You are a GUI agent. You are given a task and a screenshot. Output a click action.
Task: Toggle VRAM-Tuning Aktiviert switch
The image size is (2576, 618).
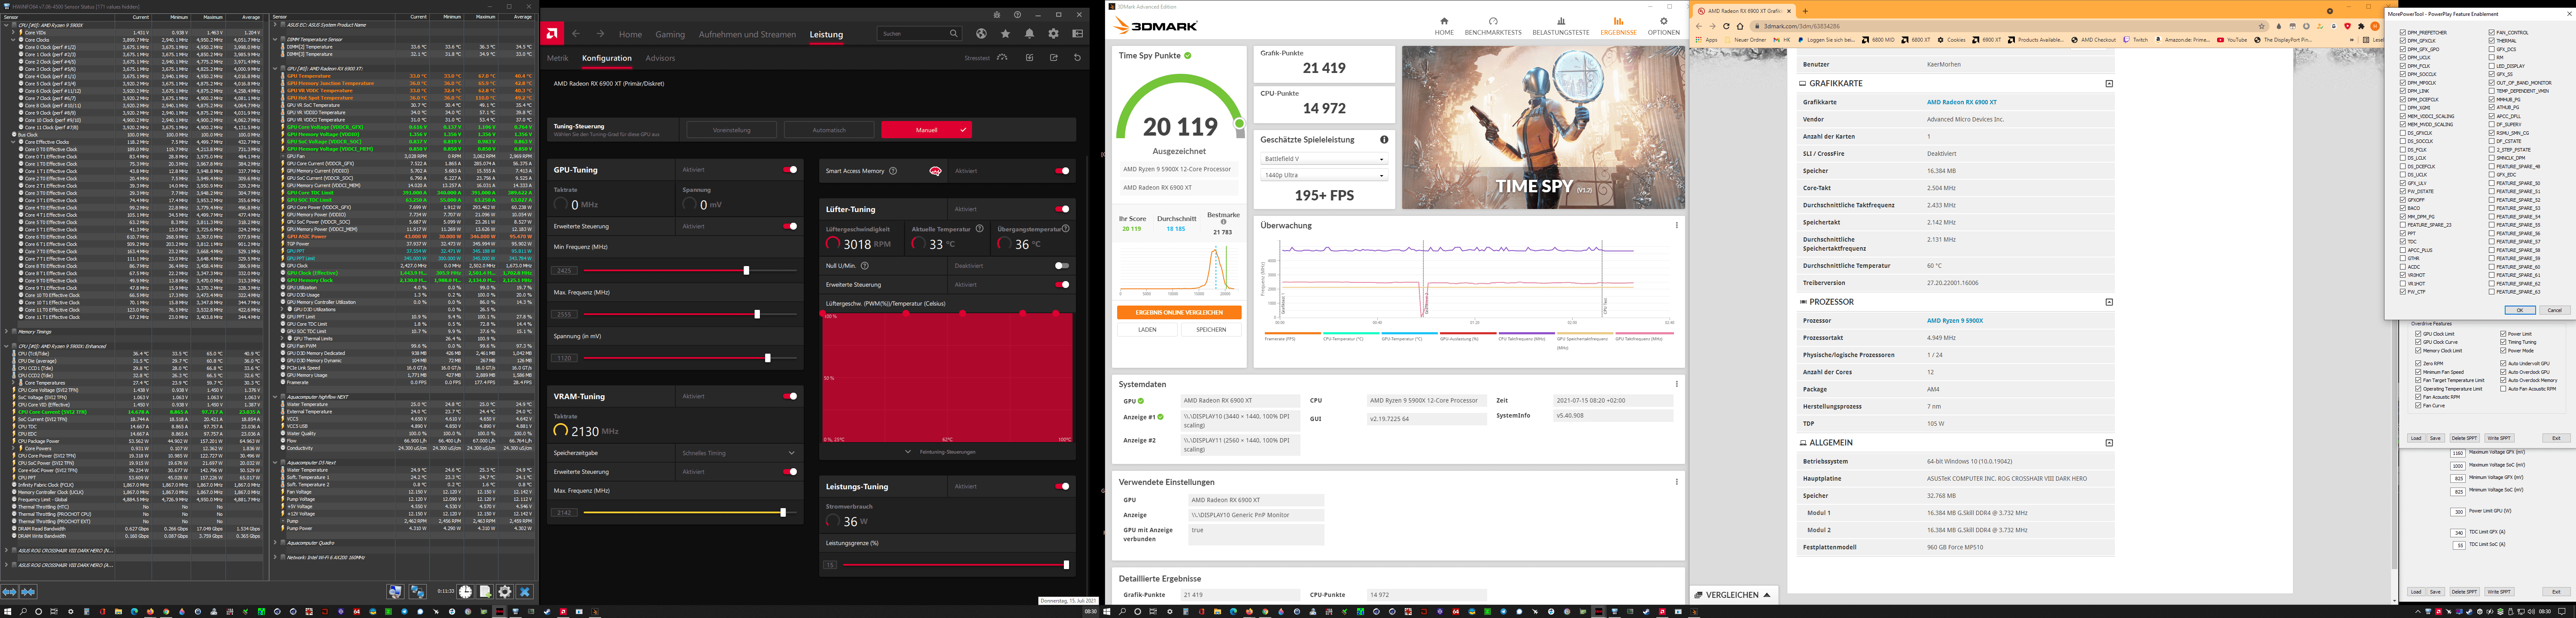coord(790,396)
